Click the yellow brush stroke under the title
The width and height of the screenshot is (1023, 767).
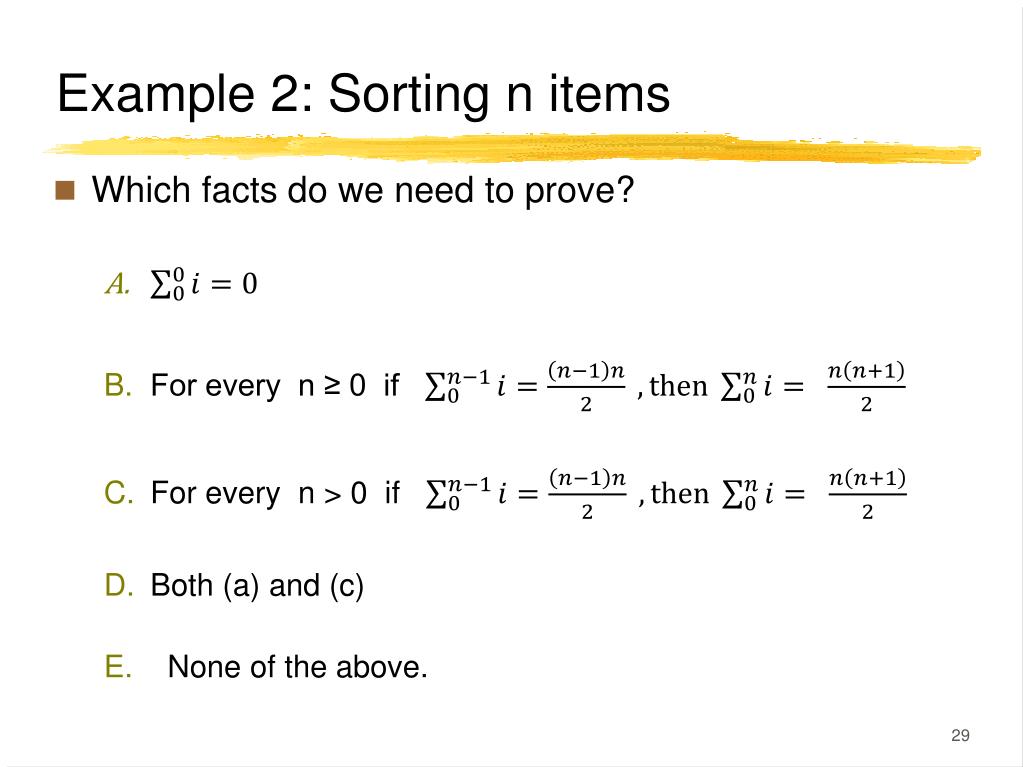[x=512, y=148]
